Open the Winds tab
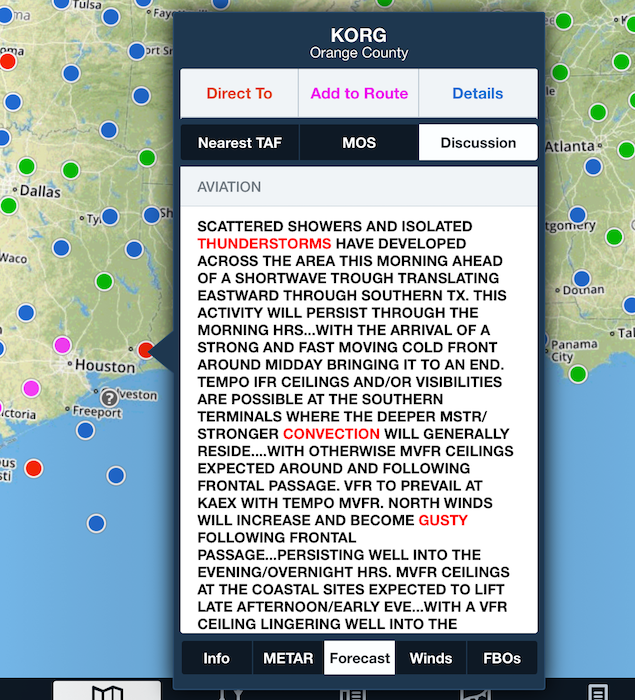The width and height of the screenshot is (635, 700). (431, 658)
